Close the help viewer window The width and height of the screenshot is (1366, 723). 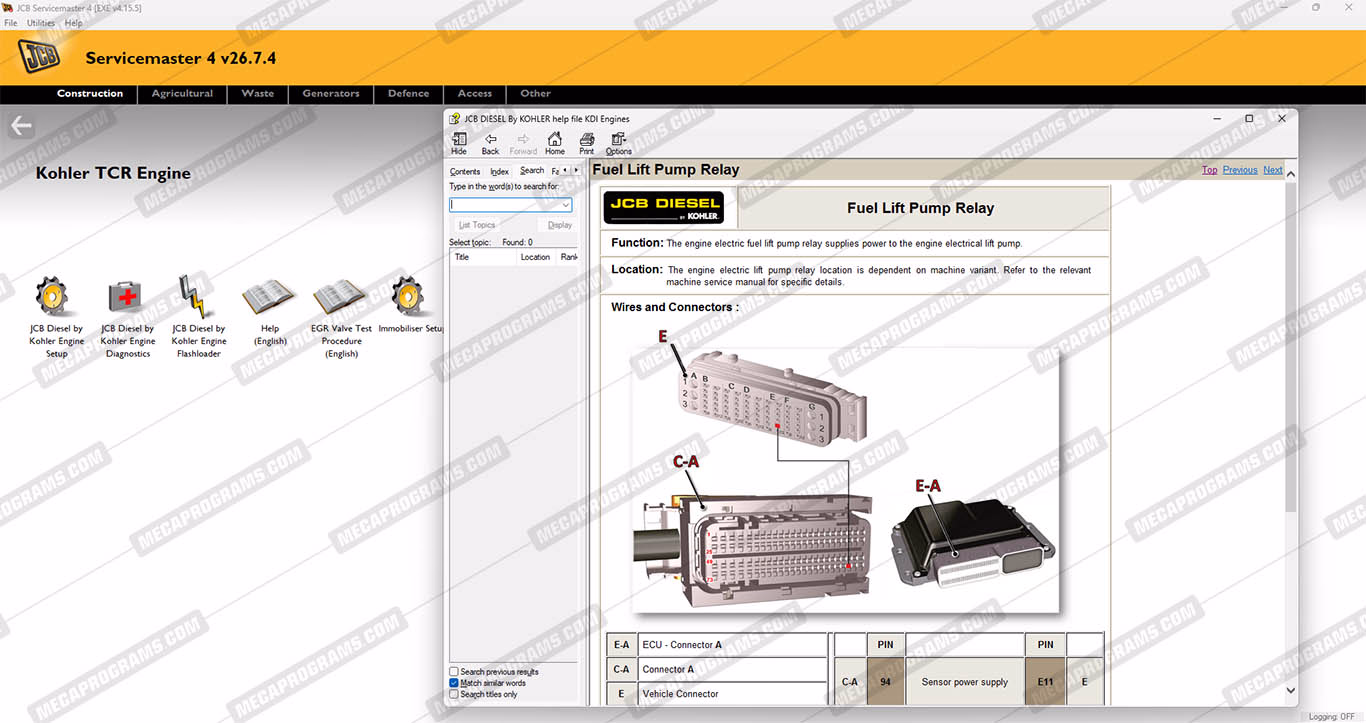pyautogui.click(x=1282, y=118)
